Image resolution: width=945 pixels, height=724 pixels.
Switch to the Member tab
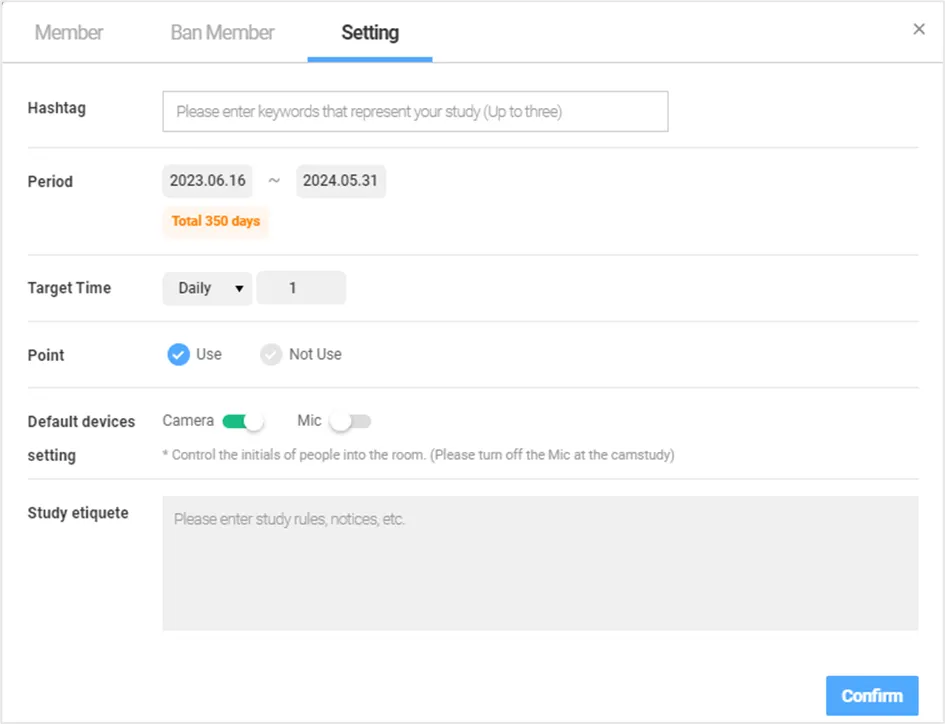click(x=69, y=32)
